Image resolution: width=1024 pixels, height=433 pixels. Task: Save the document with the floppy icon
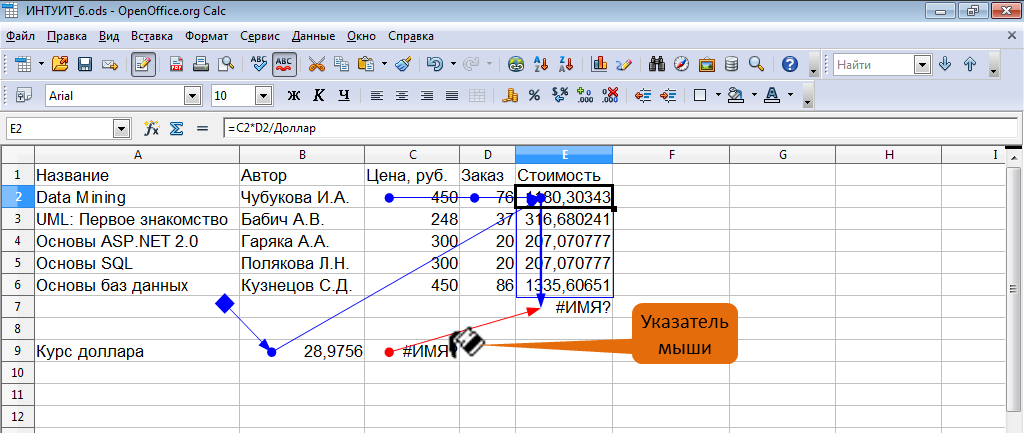click(85, 64)
